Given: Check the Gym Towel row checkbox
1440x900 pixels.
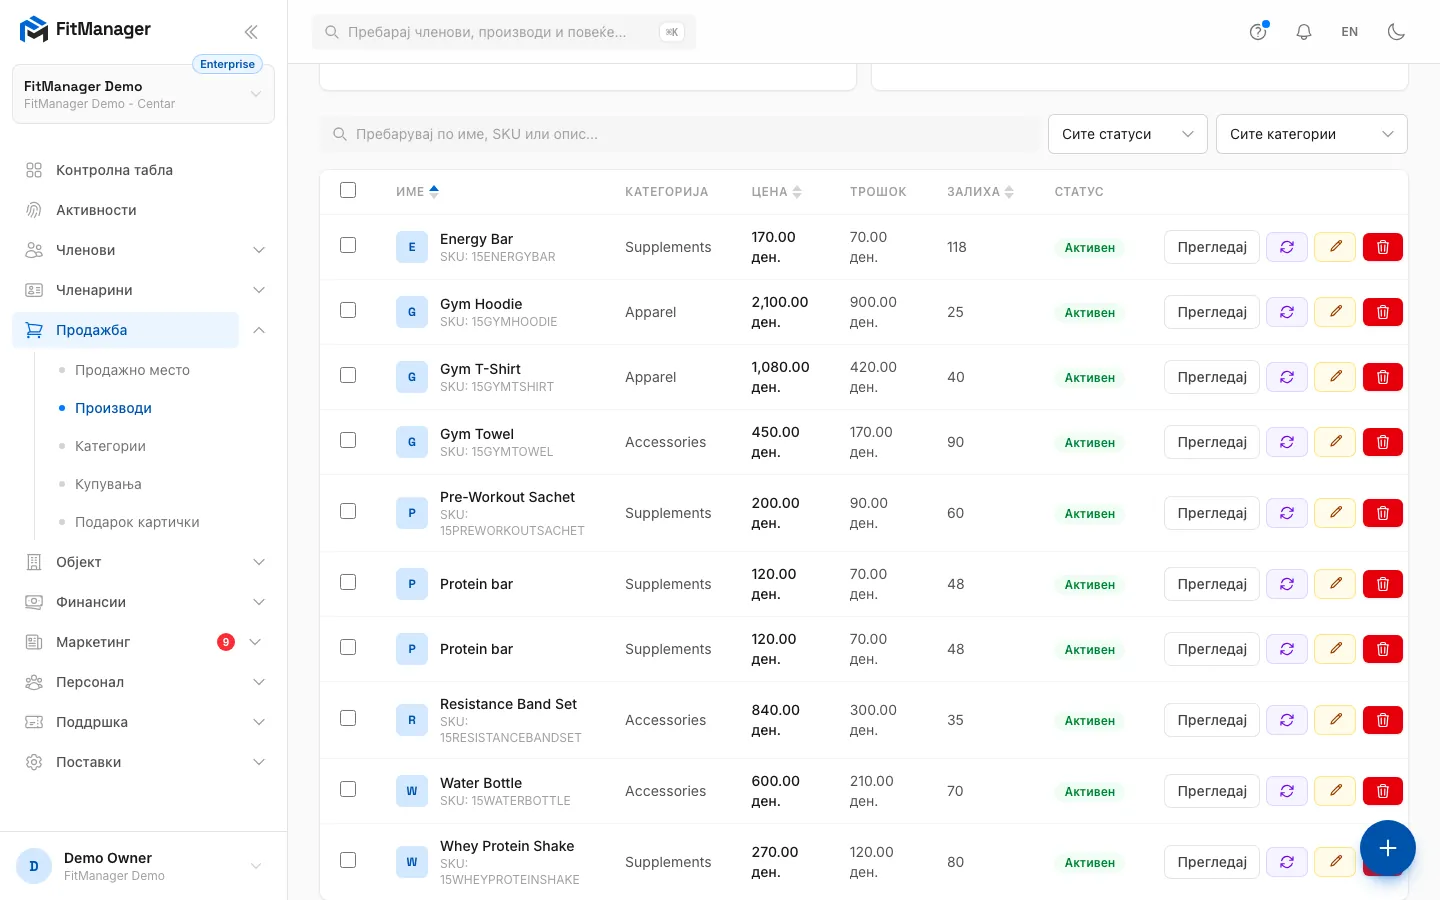Looking at the screenshot, I should point(348,440).
